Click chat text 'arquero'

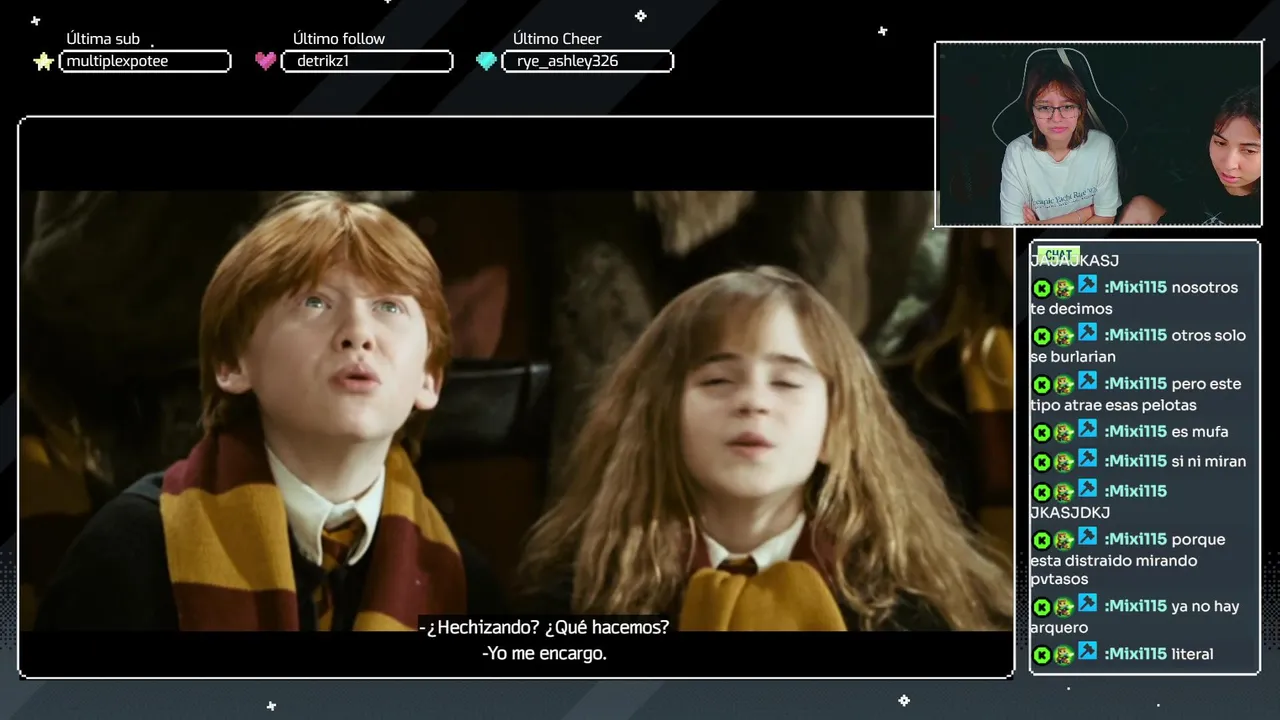1059,629
